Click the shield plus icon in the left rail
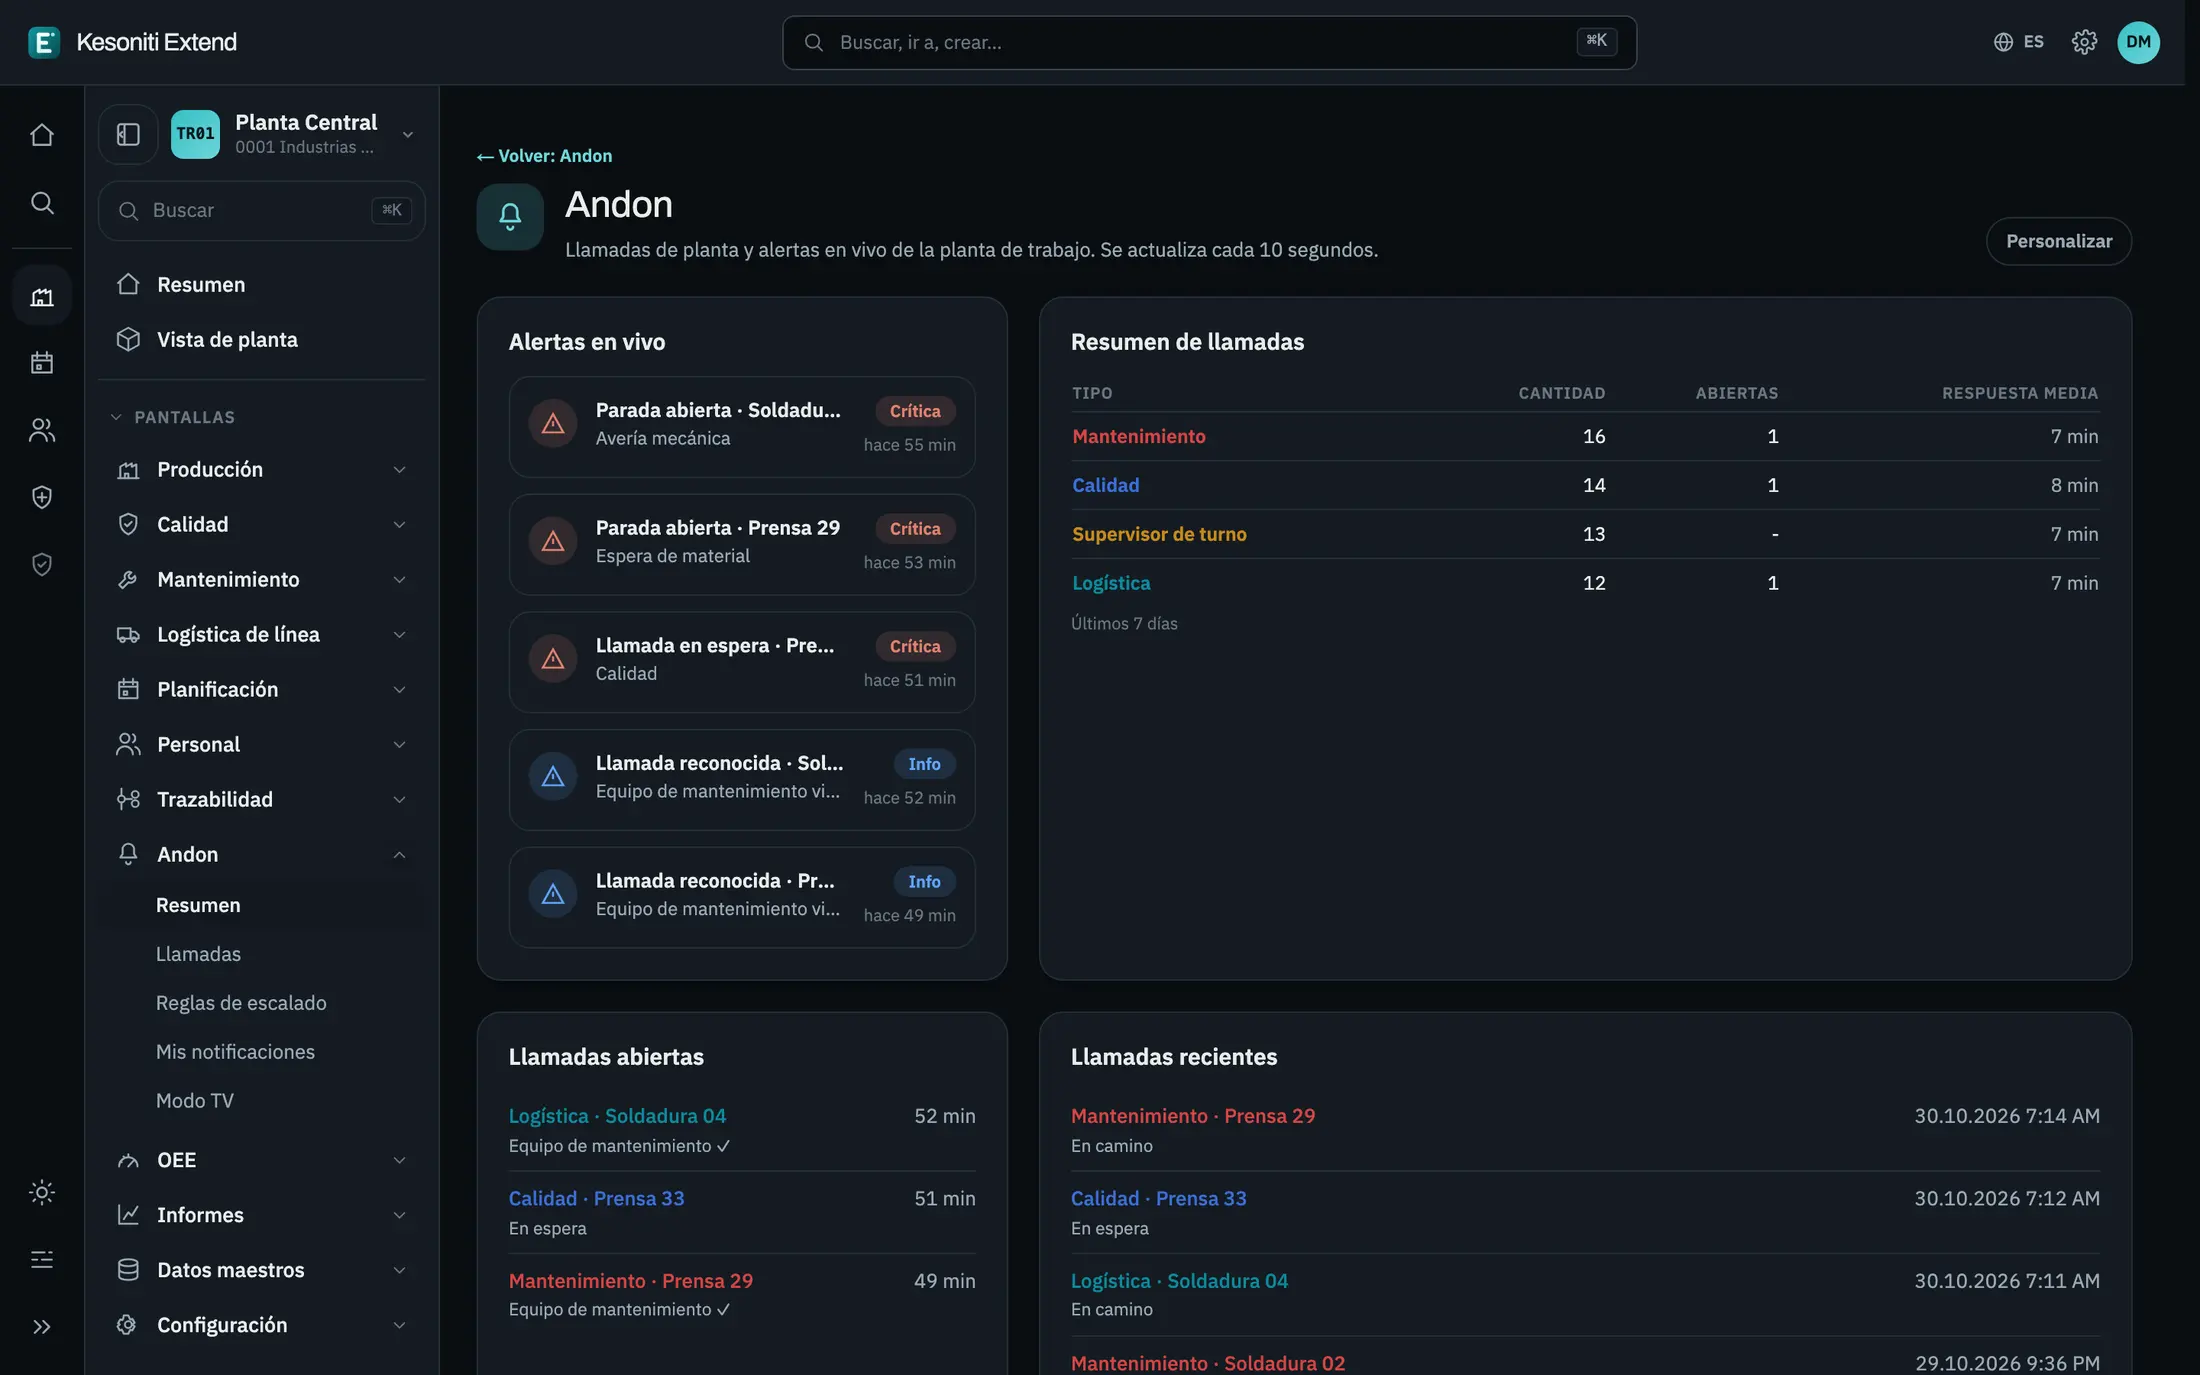 pos(42,497)
